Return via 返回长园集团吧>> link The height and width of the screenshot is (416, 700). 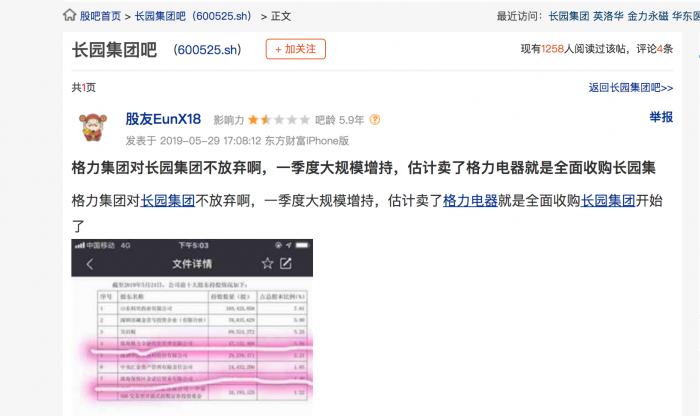[x=630, y=87]
